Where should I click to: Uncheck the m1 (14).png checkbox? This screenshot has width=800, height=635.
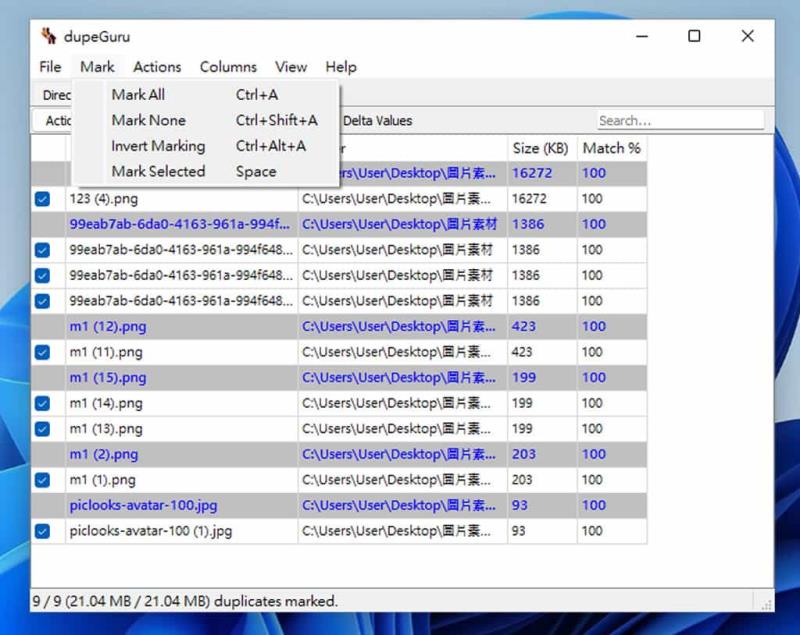(x=42, y=403)
